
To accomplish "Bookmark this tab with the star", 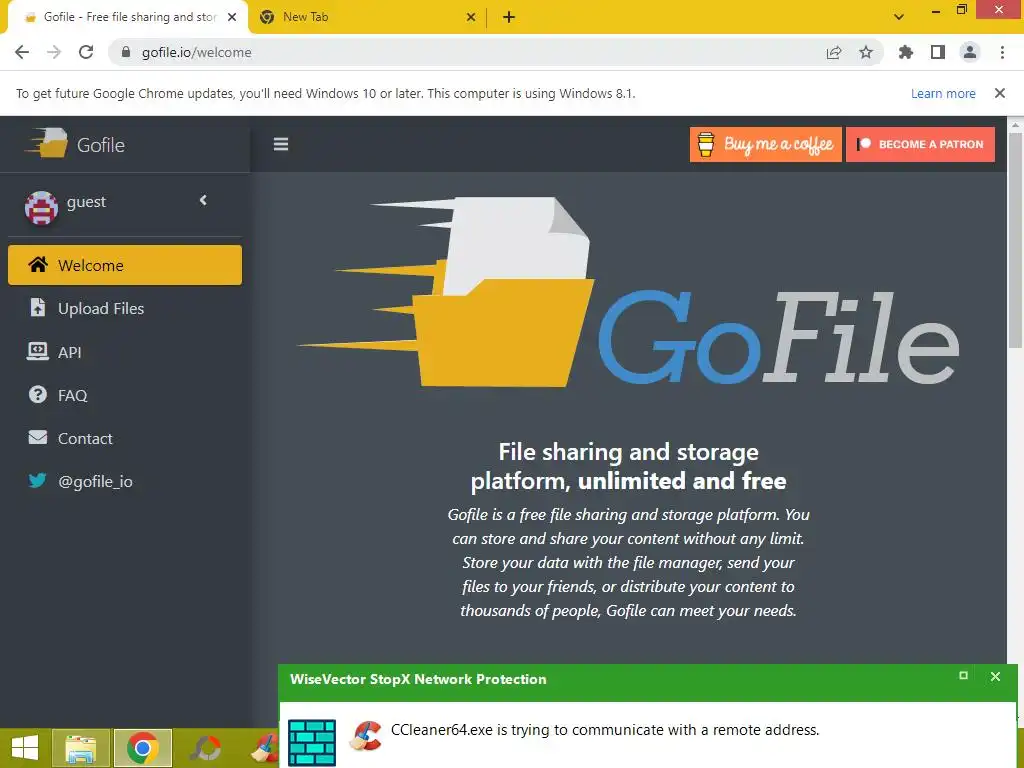I will 866,52.
